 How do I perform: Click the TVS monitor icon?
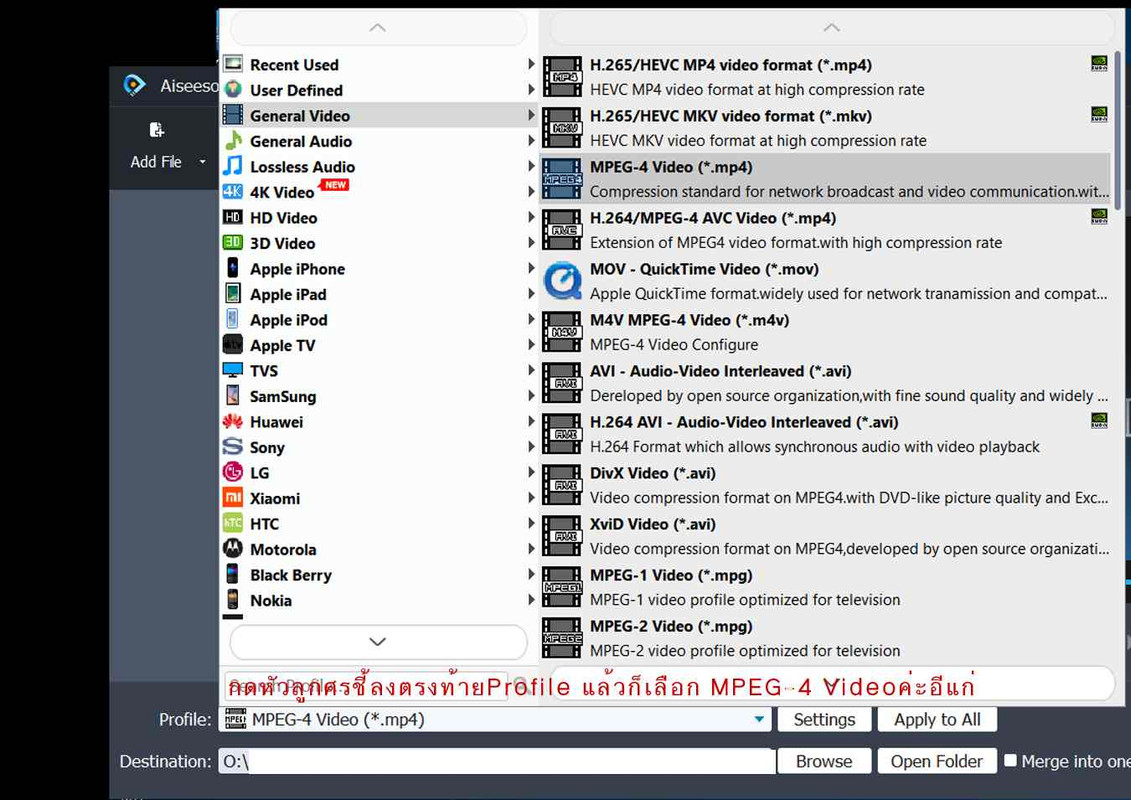(233, 370)
